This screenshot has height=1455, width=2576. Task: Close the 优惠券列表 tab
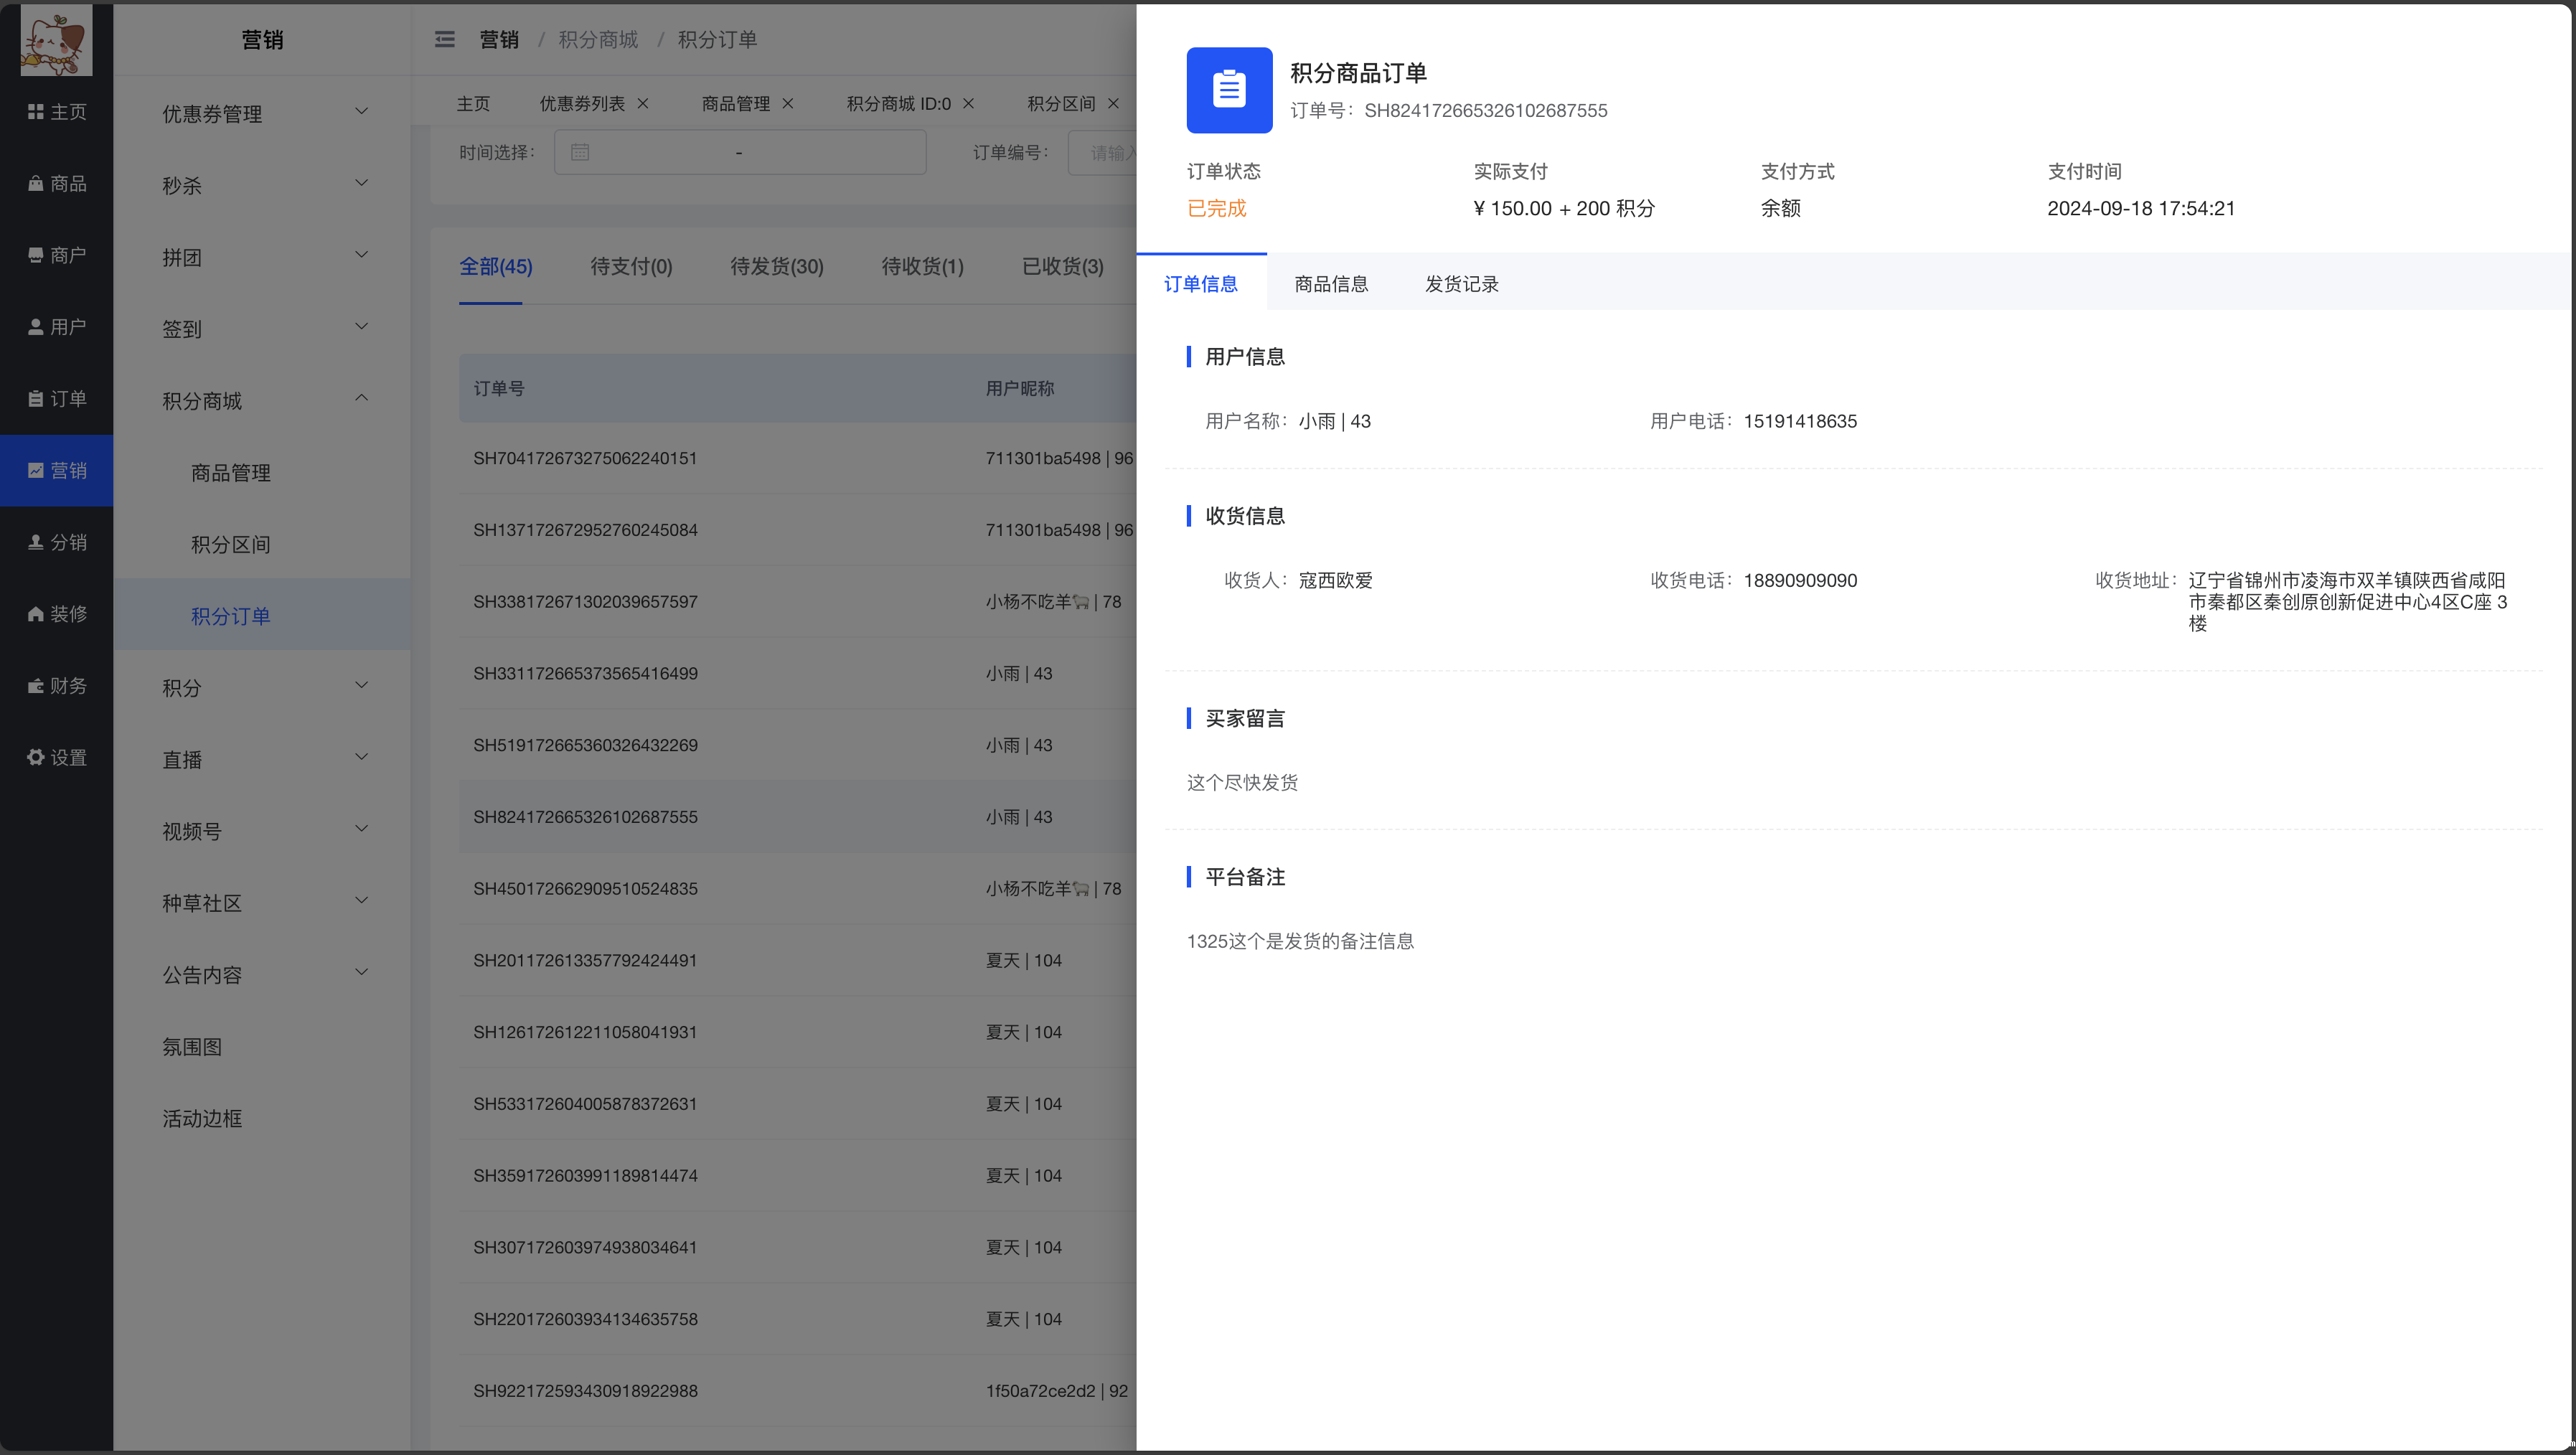643,103
